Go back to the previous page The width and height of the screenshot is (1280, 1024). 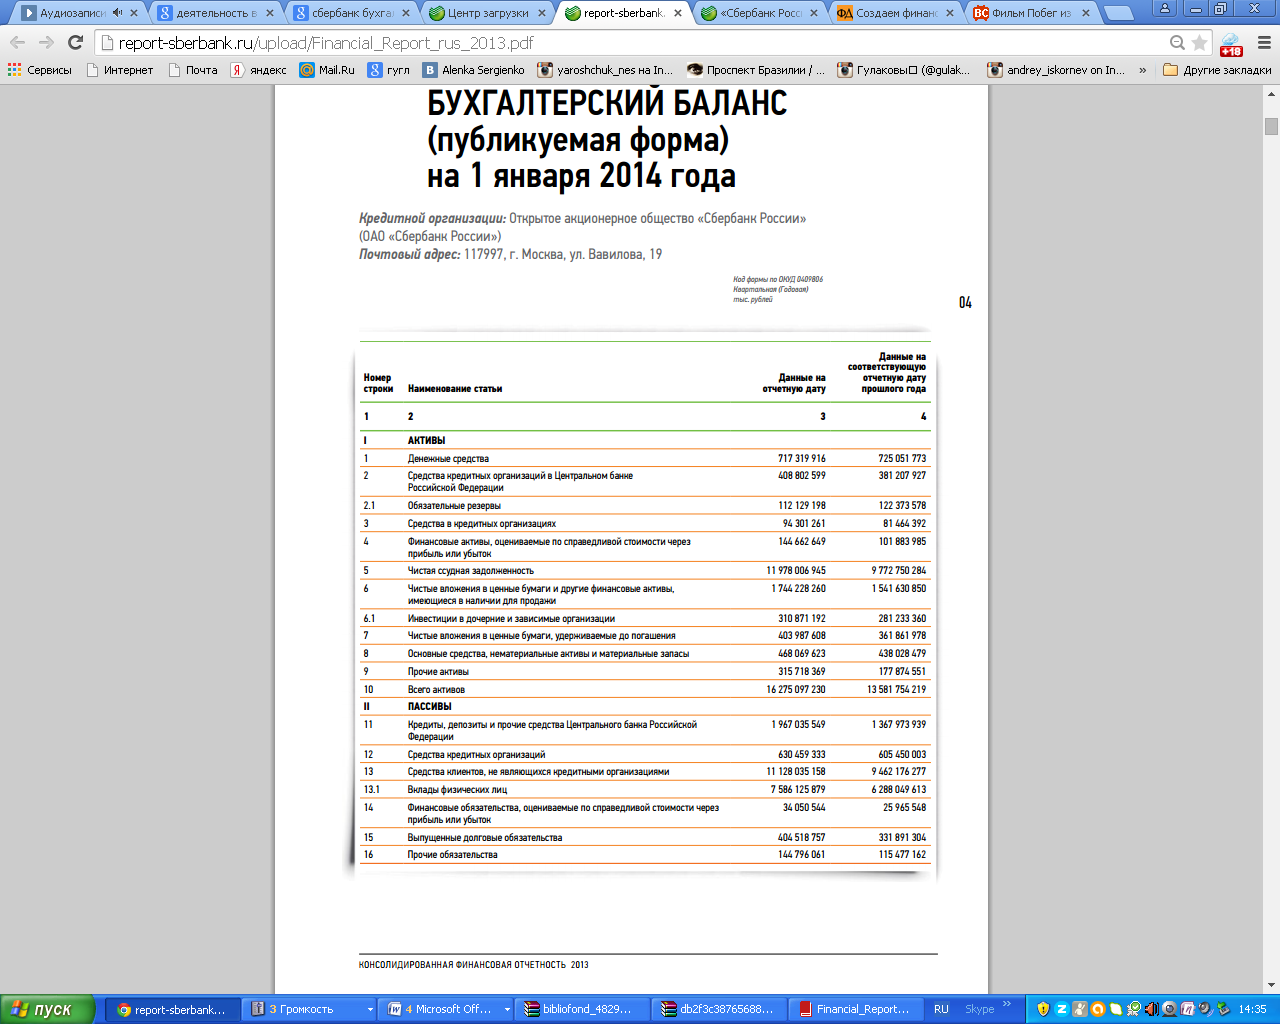(x=17, y=43)
